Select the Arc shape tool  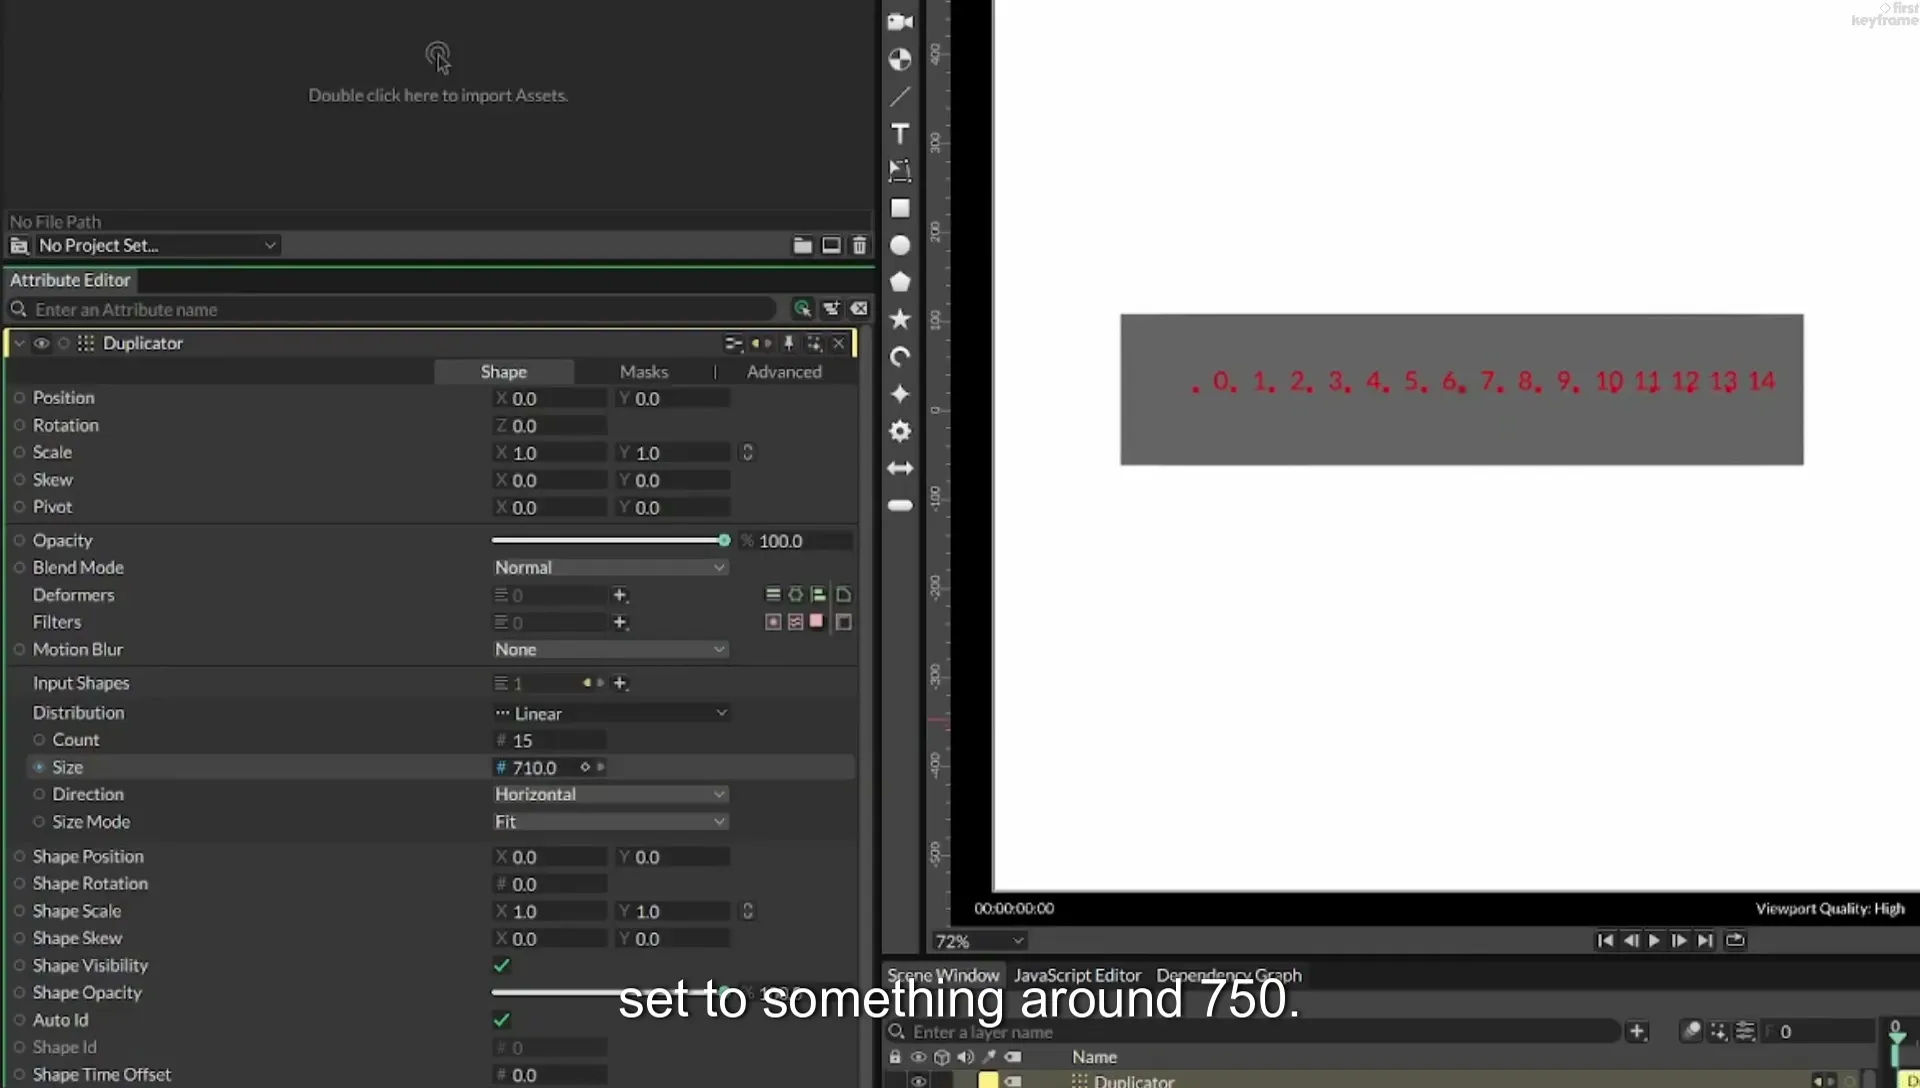click(900, 357)
